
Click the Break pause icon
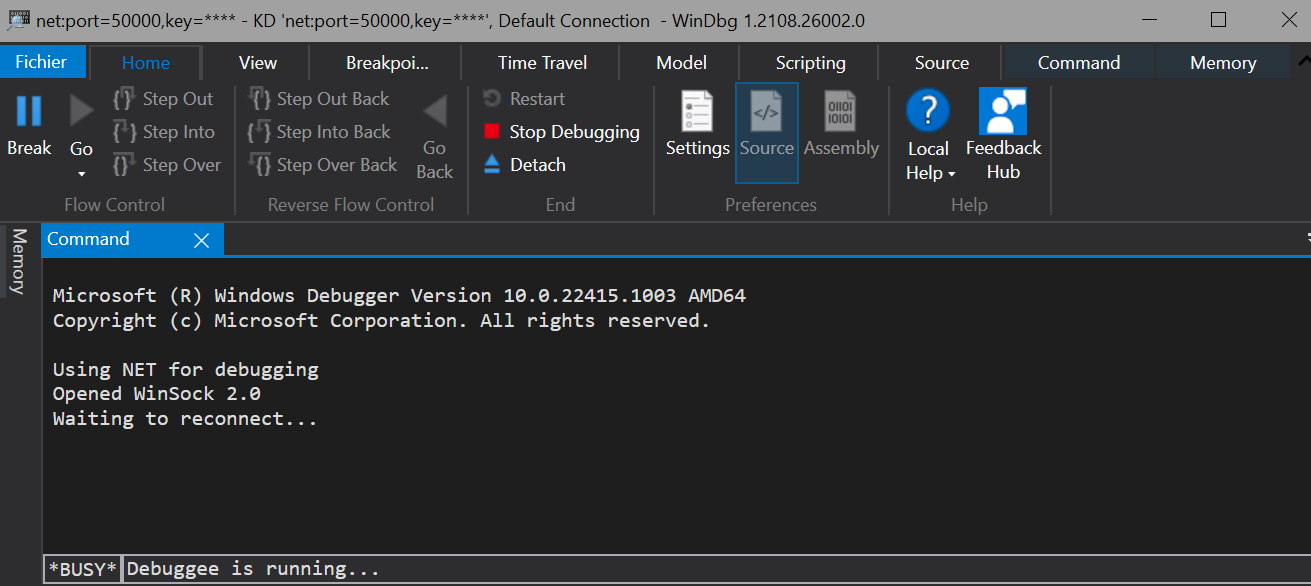[29, 110]
